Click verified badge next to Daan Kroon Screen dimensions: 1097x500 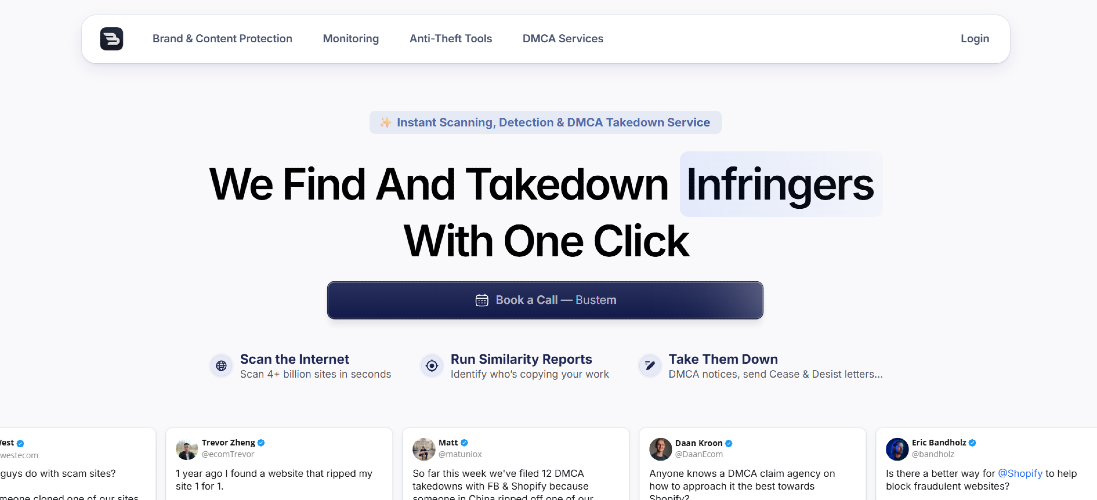coord(728,443)
